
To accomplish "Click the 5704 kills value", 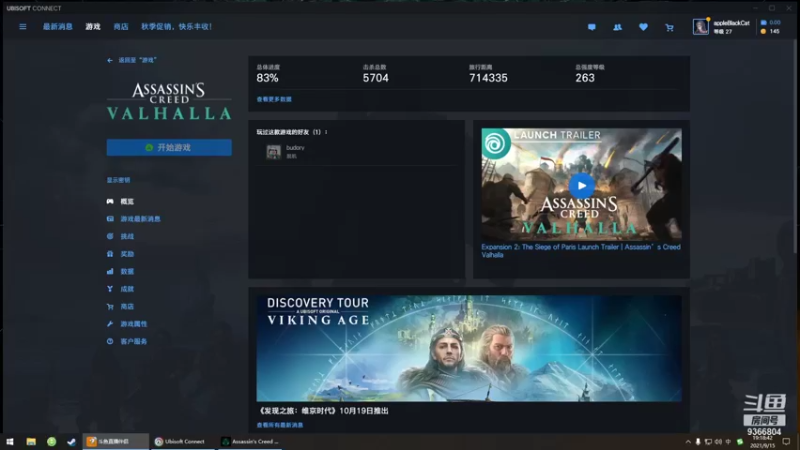I will (376, 78).
